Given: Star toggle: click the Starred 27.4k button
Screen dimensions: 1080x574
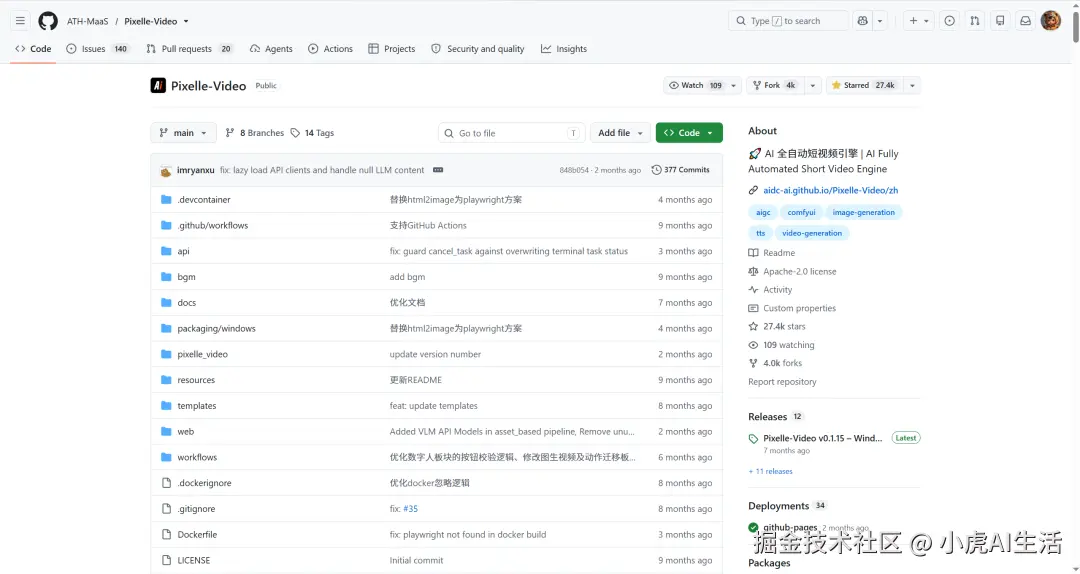Looking at the screenshot, I should 864,85.
